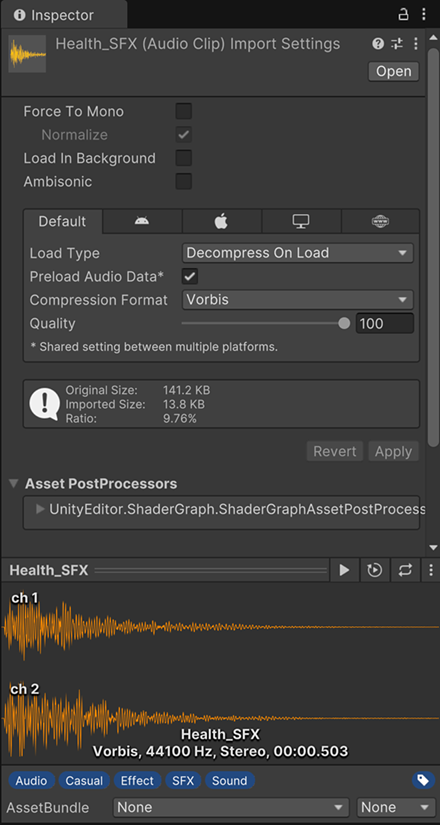Enable the Force To Mono checkbox

(184, 112)
